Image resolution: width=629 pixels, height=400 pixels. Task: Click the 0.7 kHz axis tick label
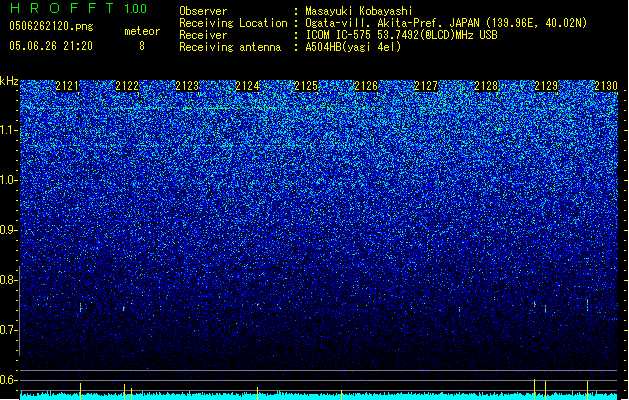point(8,330)
